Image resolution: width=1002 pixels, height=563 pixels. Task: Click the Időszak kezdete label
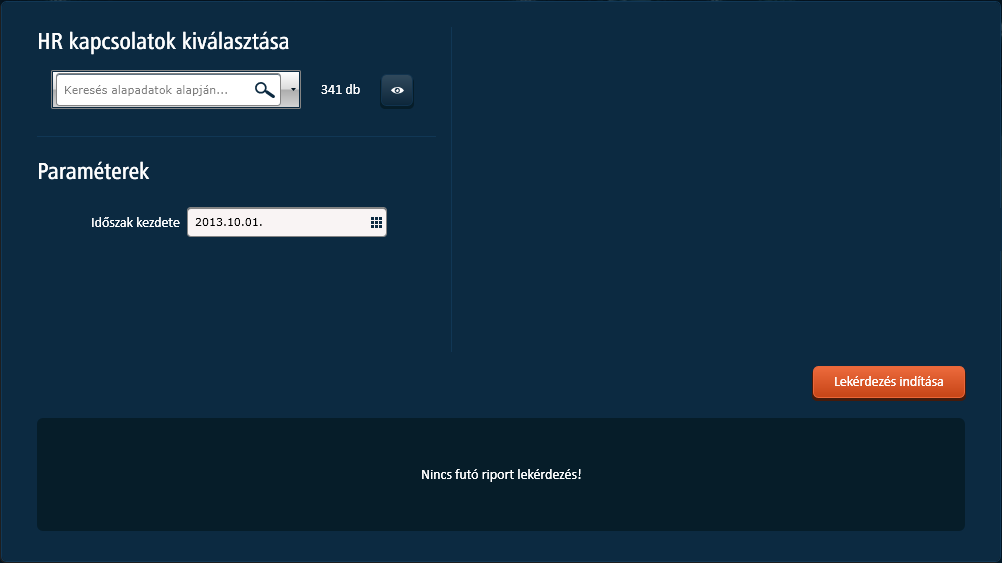pos(135,222)
